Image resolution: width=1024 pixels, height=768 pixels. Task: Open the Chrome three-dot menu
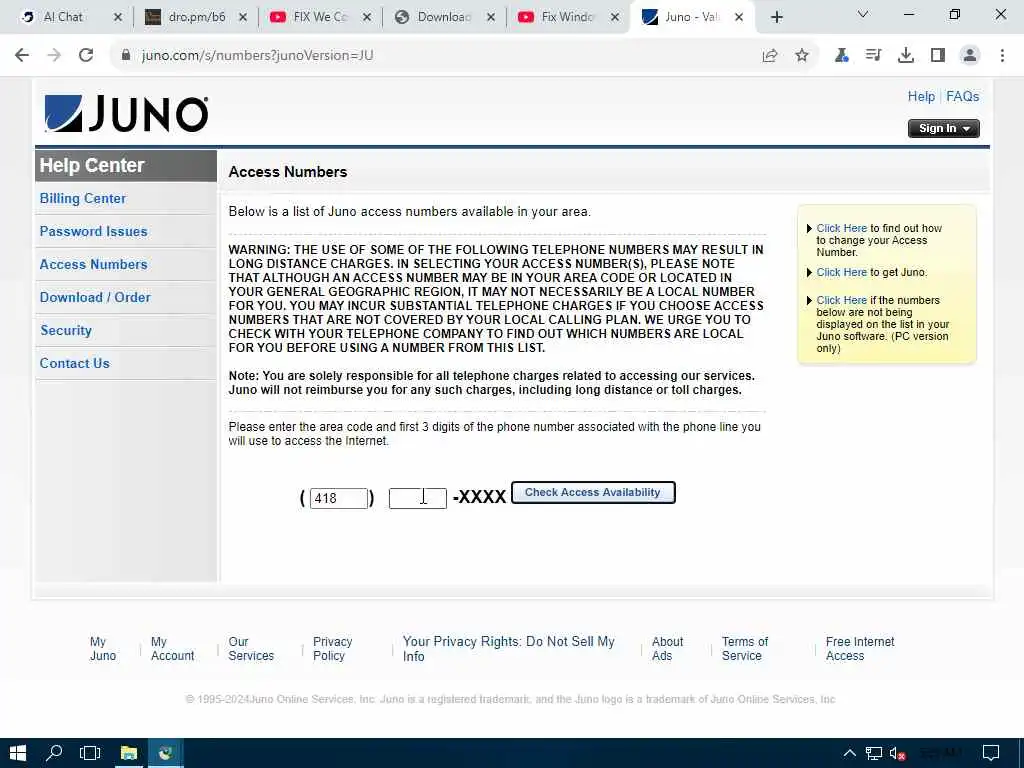coord(1002,56)
